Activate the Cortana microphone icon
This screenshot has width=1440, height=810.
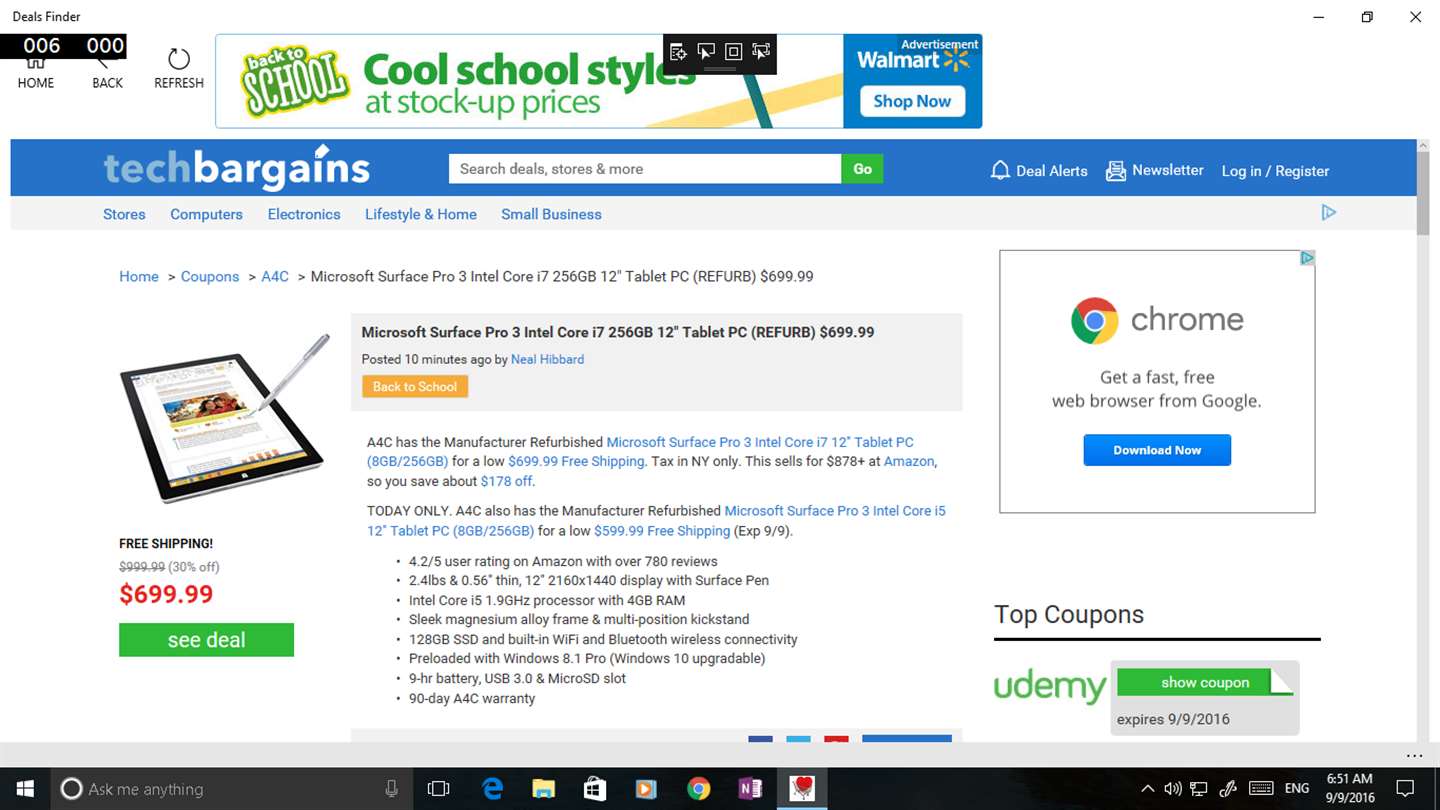tap(391, 789)
